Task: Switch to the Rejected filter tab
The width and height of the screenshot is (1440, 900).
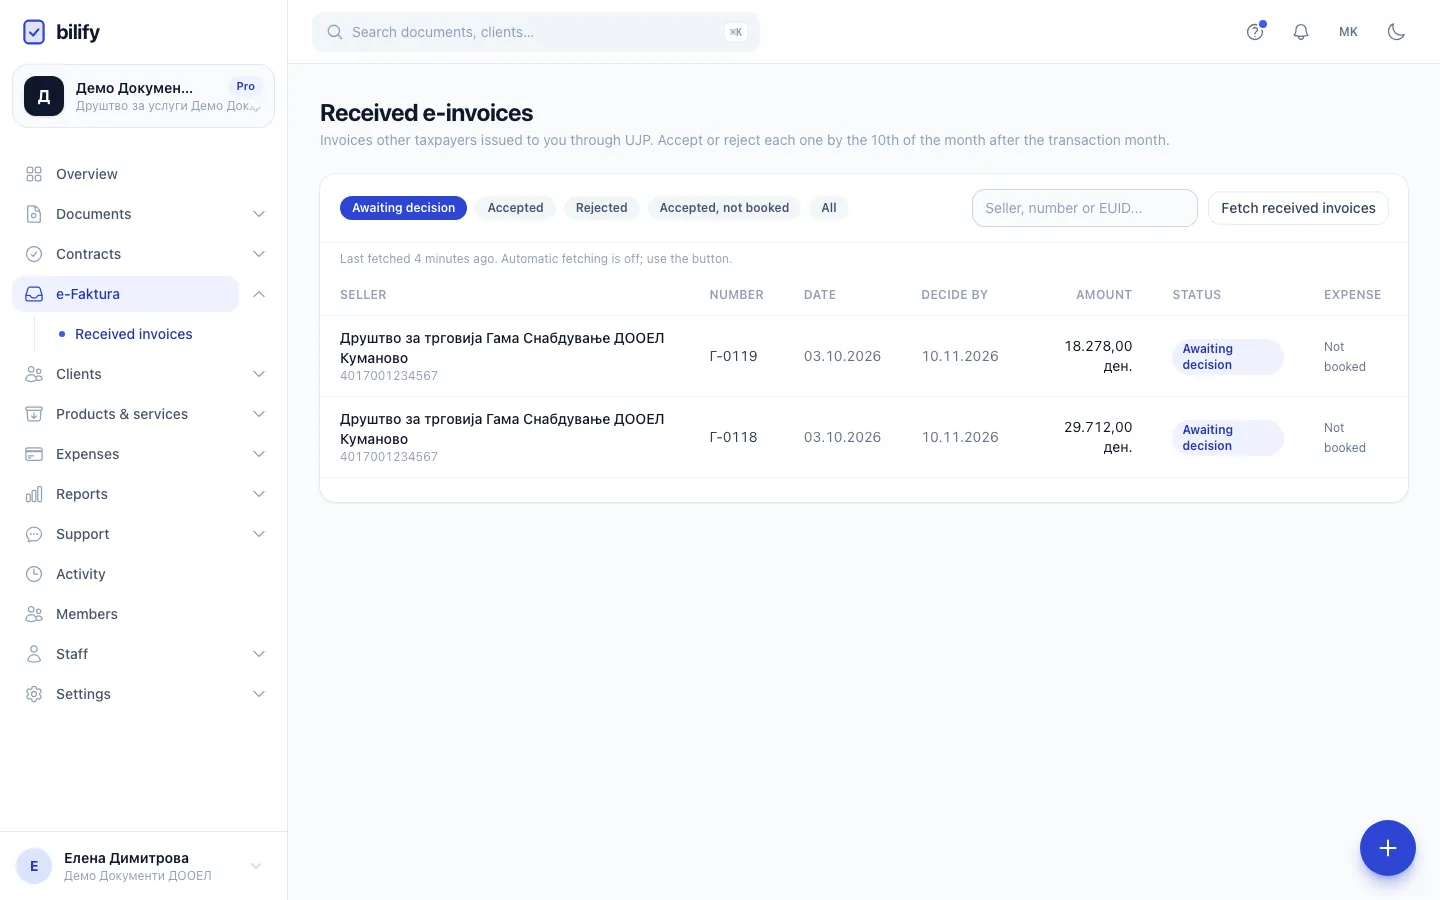Action: pos(601,208)
